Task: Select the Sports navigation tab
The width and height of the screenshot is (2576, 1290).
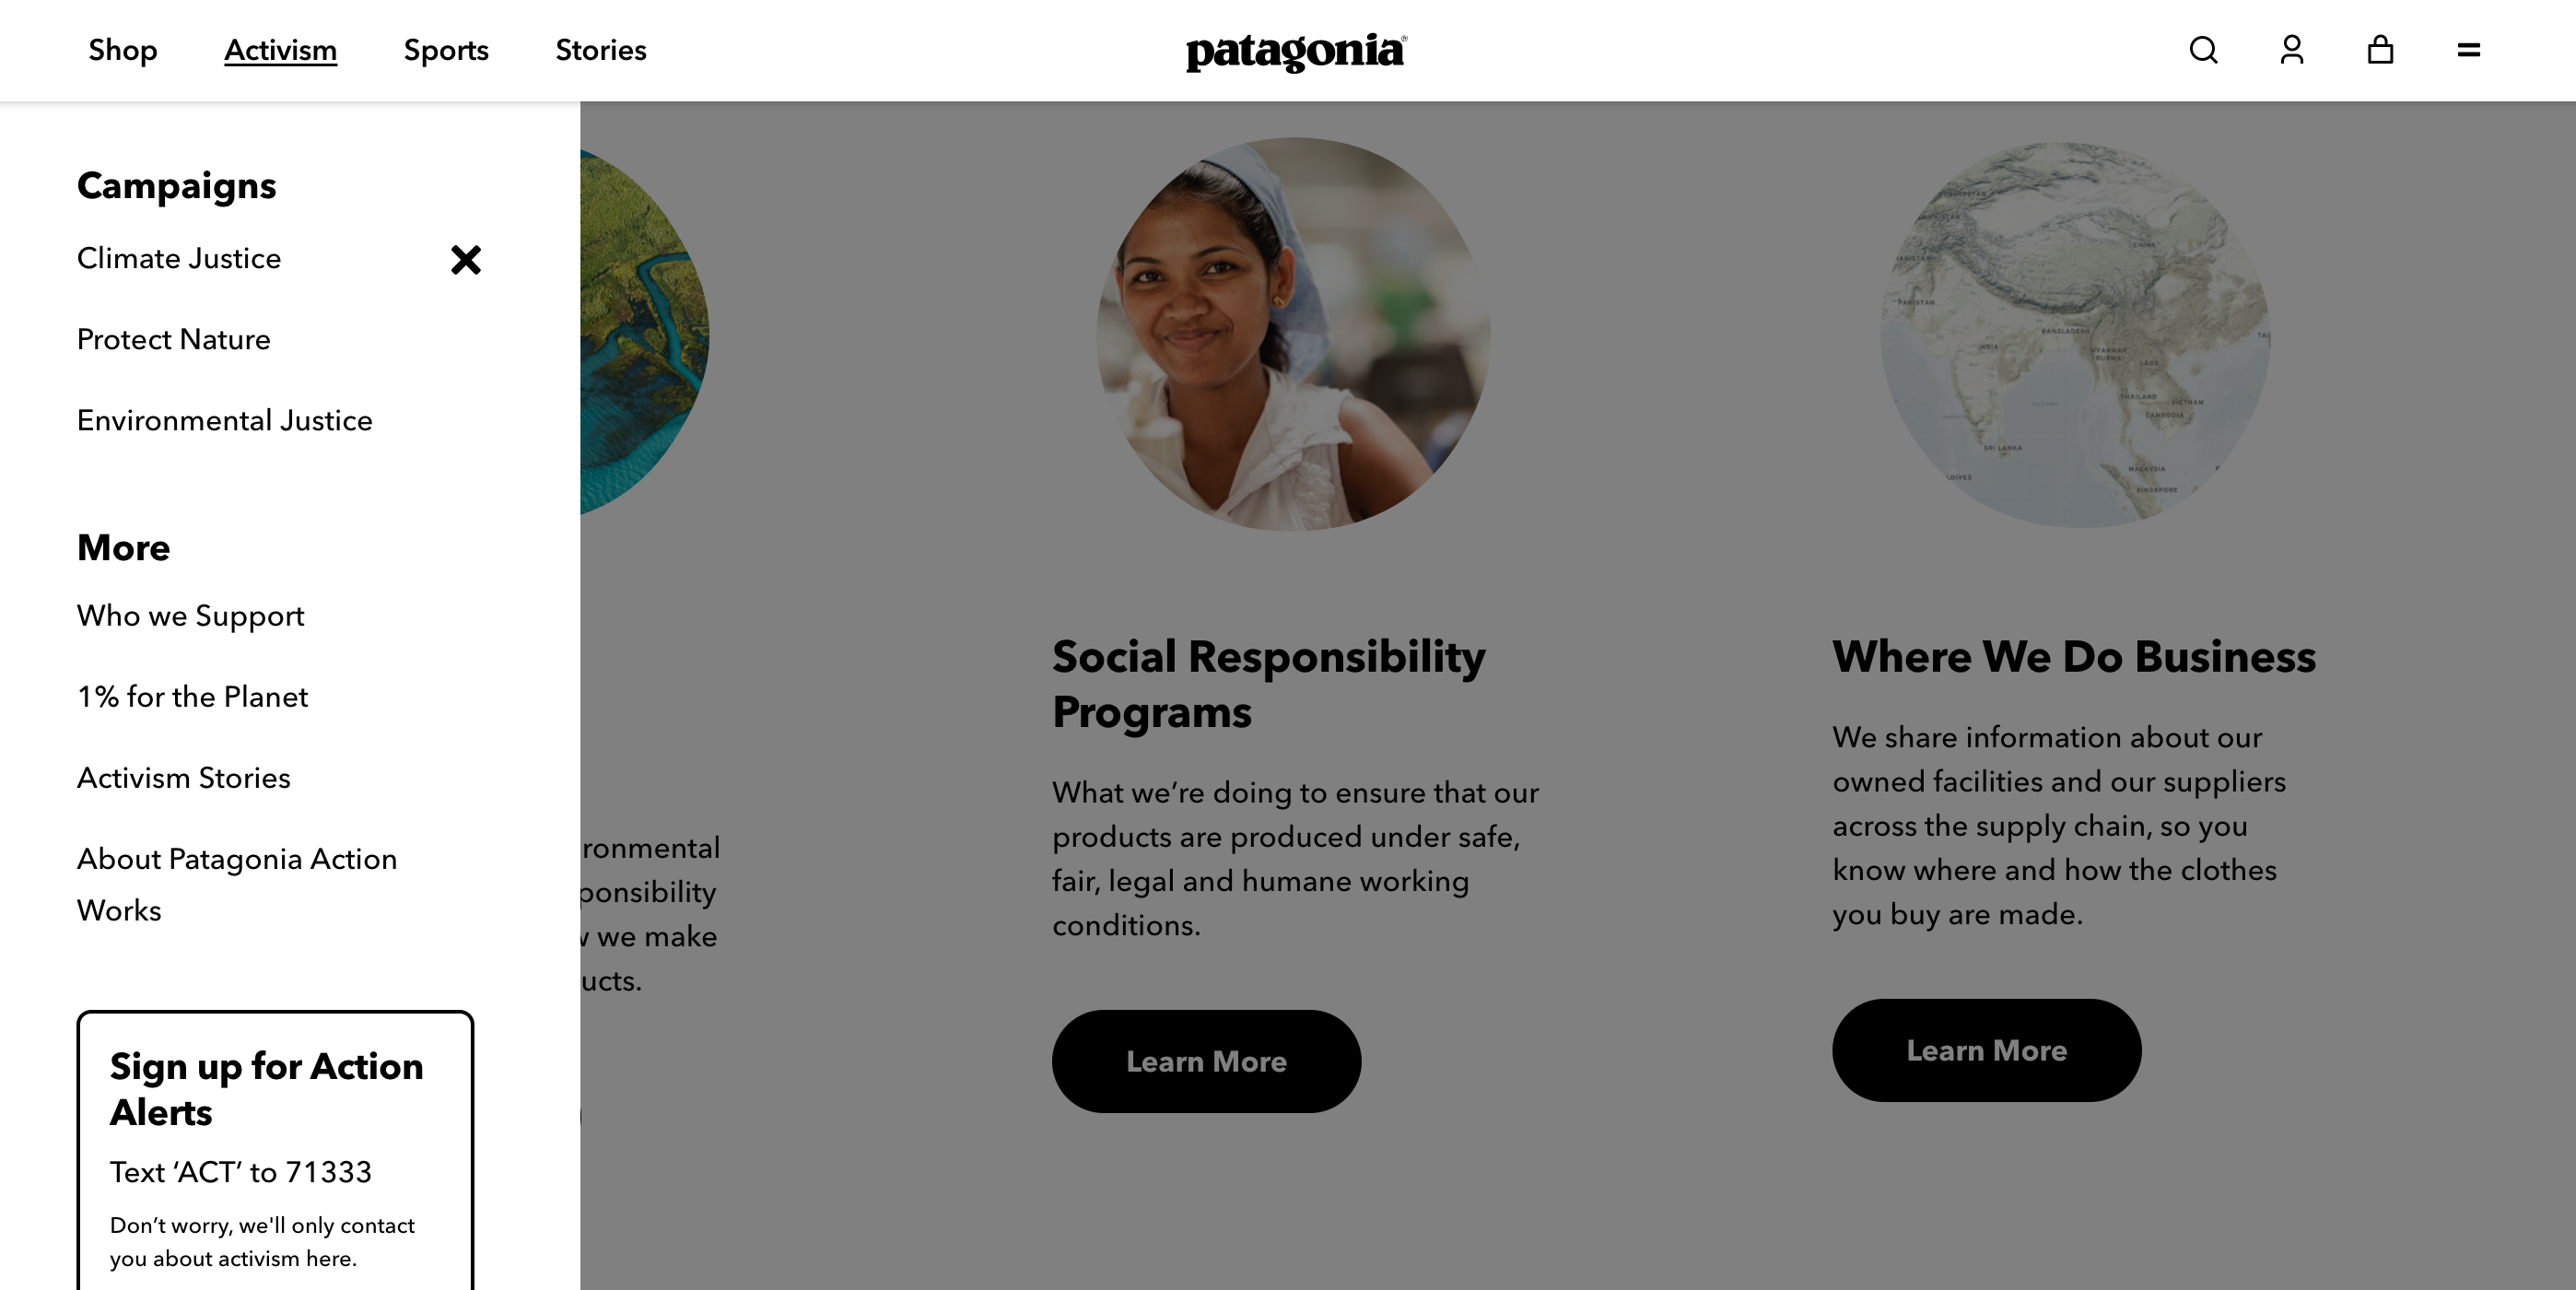Action: click(446, 50)
